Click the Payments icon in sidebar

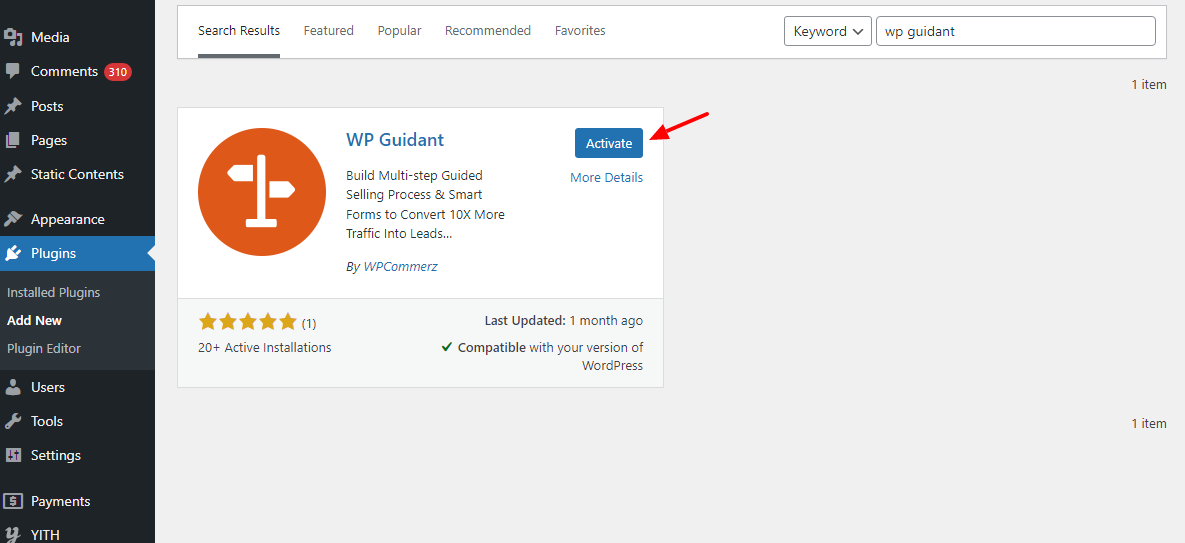[13, 501]
